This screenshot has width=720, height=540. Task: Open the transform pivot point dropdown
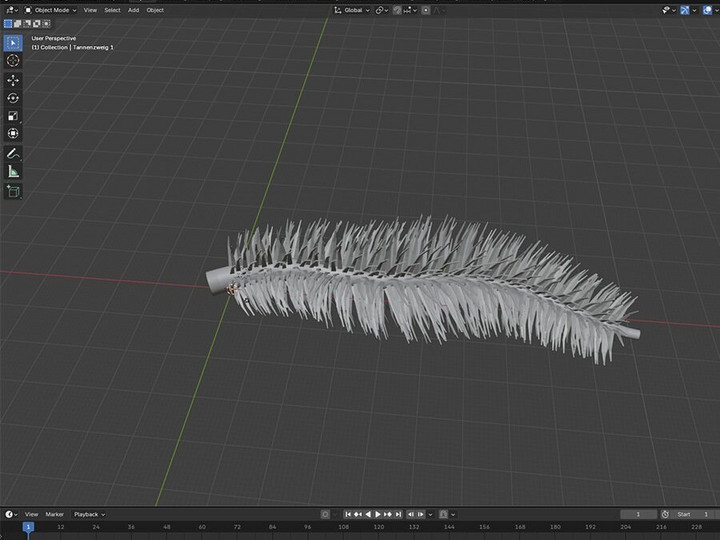[382, 10]
